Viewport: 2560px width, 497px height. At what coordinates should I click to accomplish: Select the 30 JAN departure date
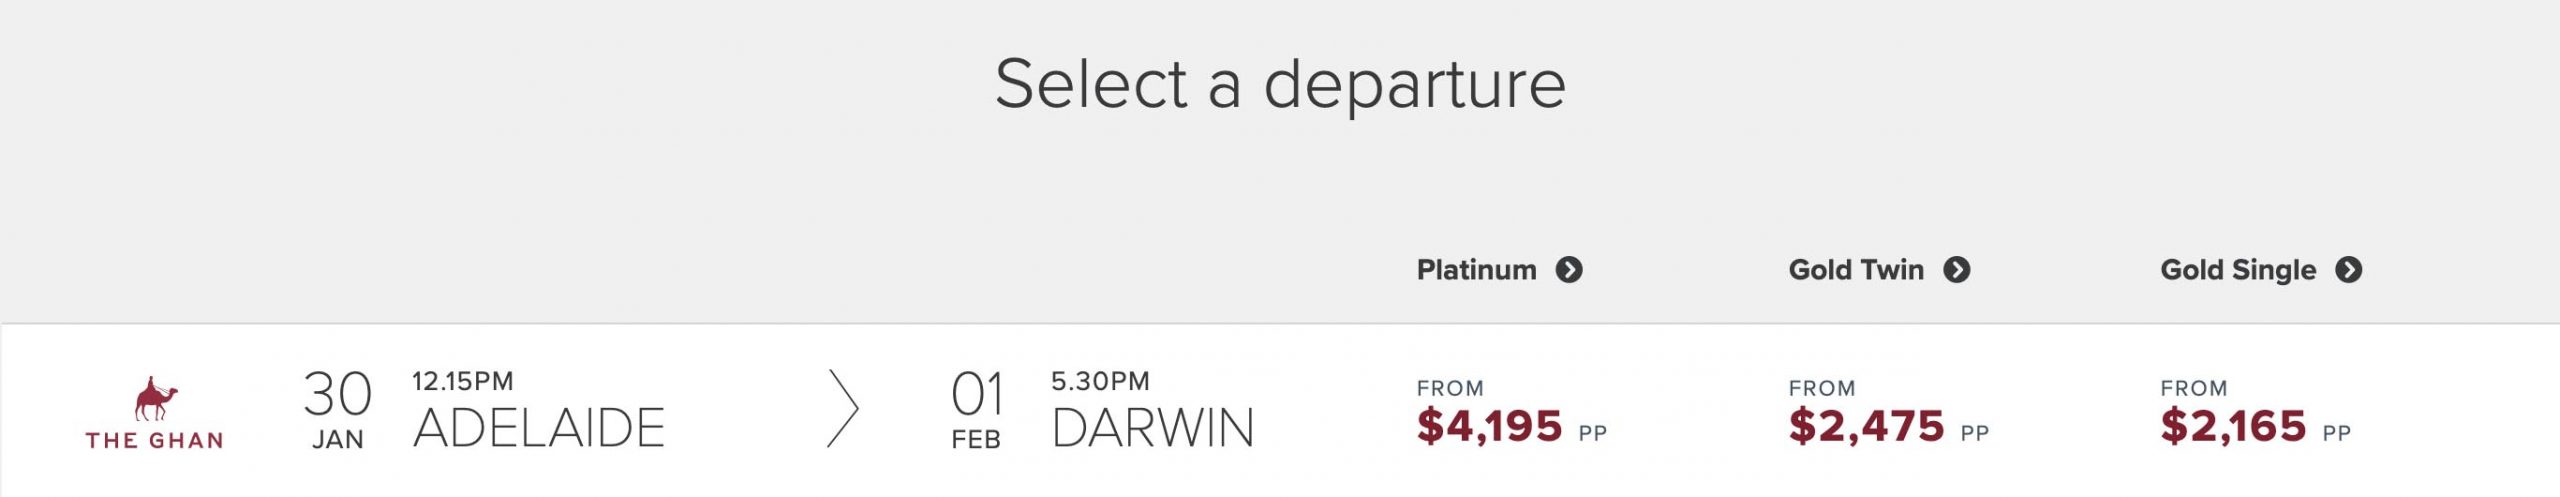coord(338,408)
